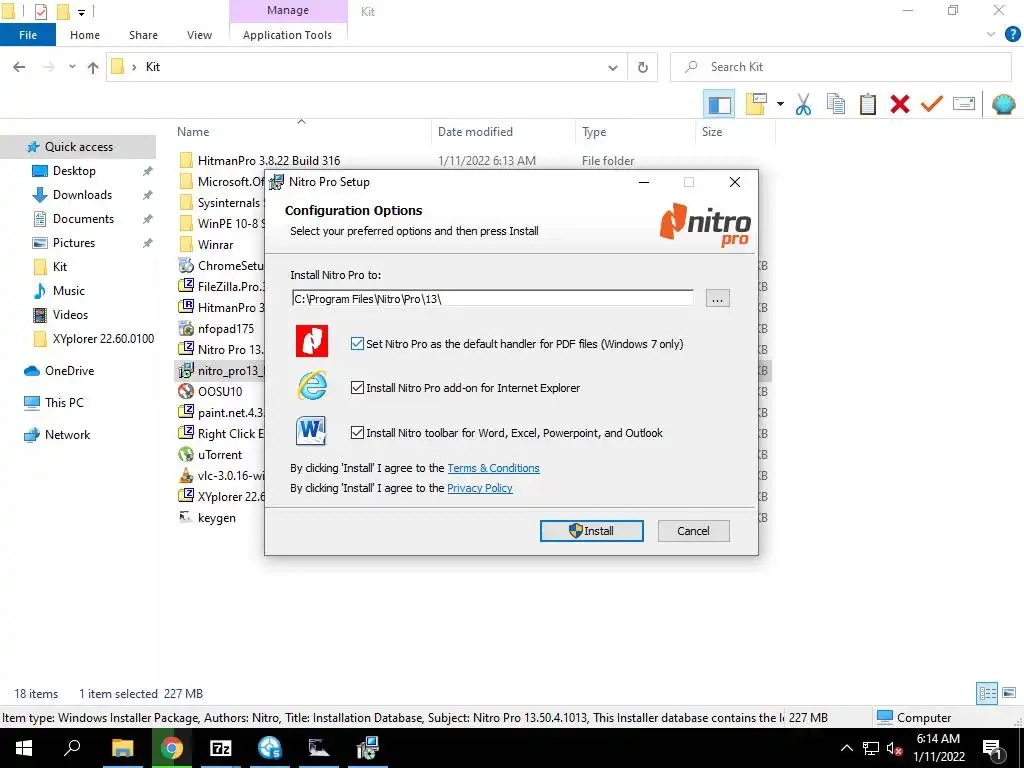
Task: Select Desktop in Quick access
Action: point(74,171)
